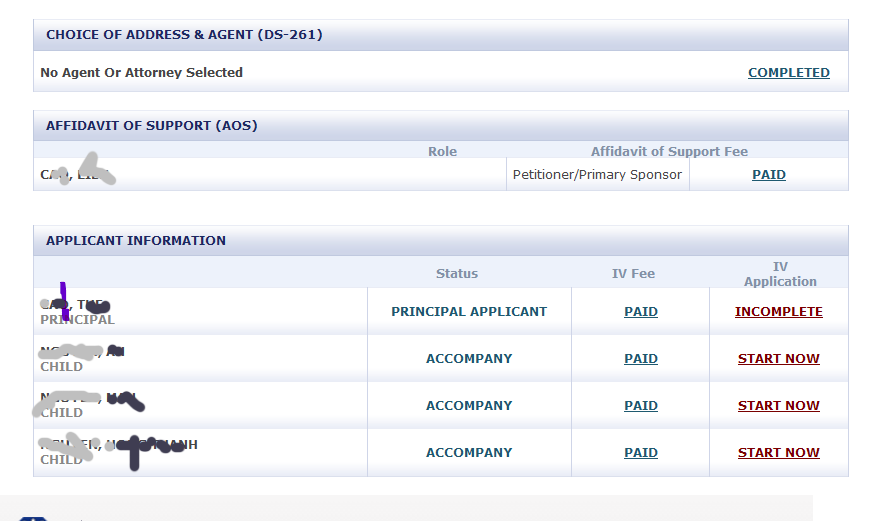Click the Status column header
This screenshot has height=521, width=886.
click(x=457, y=273)
